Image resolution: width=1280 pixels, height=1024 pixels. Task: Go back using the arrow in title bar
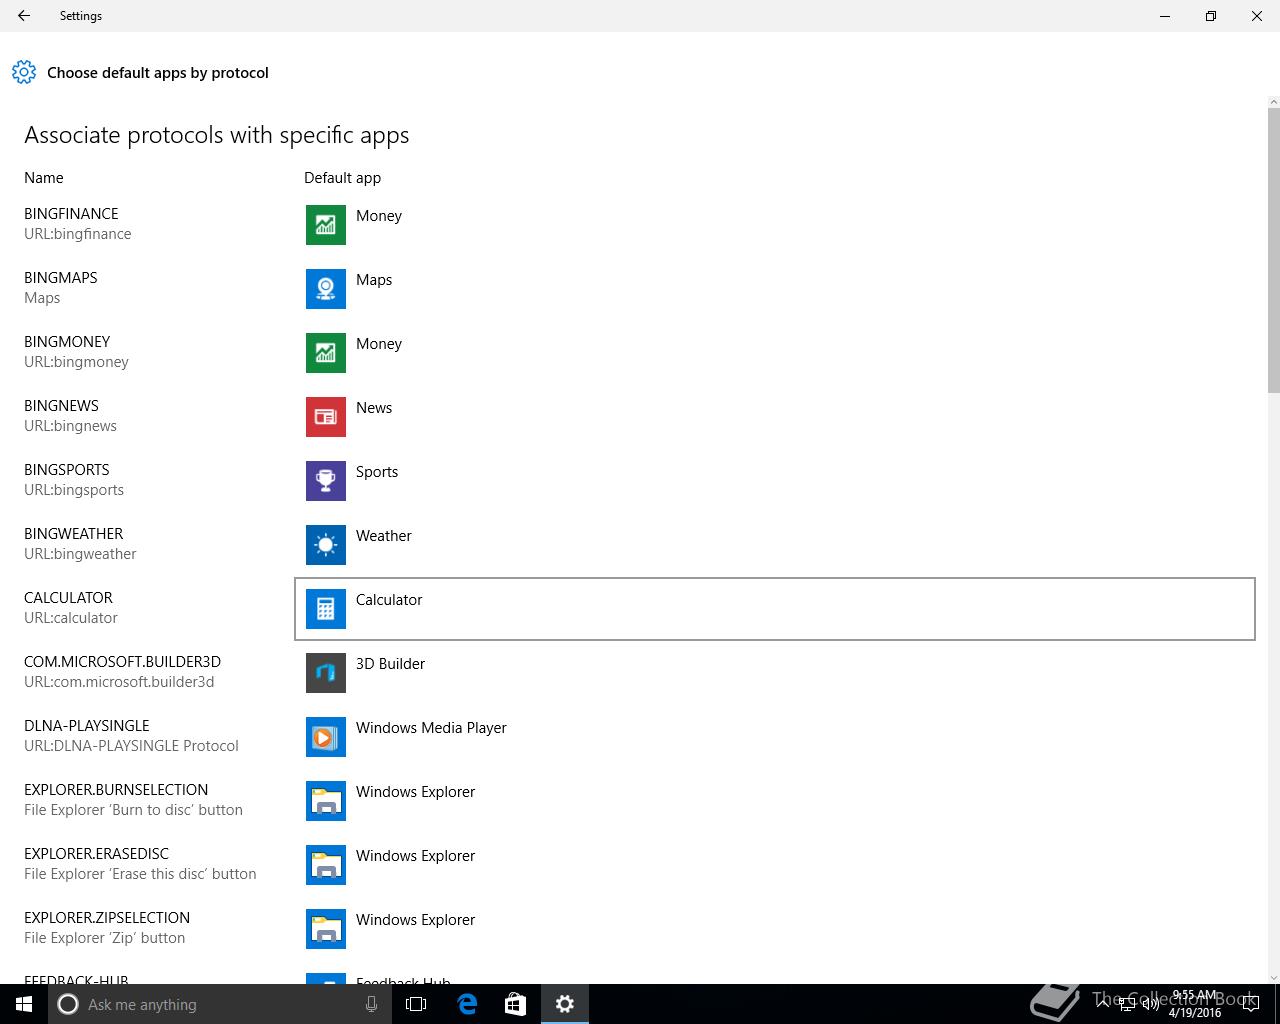(x=24, y=16)
